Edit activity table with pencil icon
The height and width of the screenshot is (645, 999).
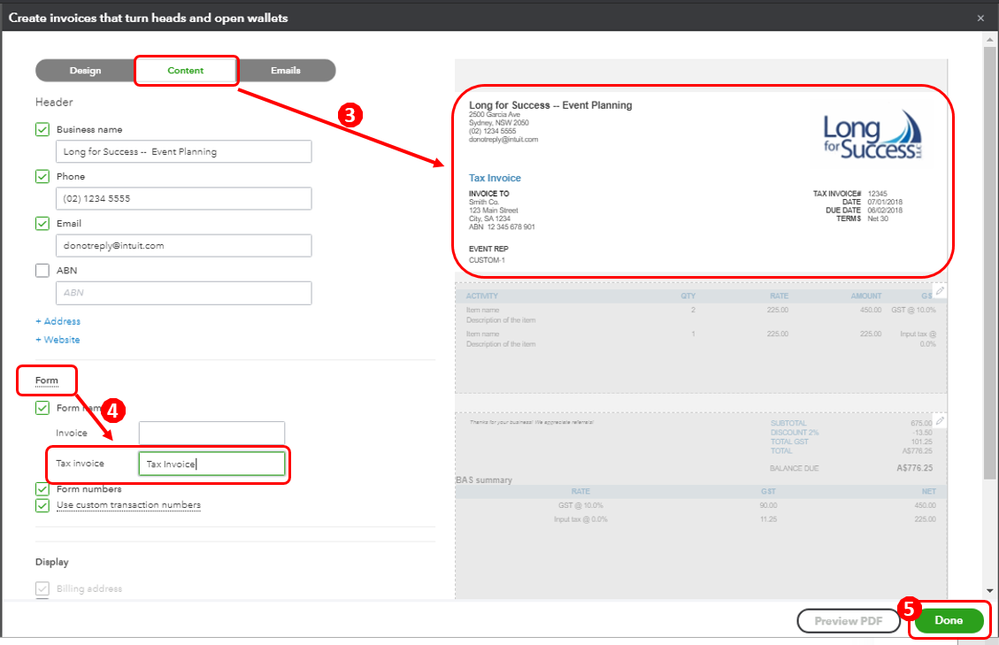pyautogui.click(x=940, y=291)
